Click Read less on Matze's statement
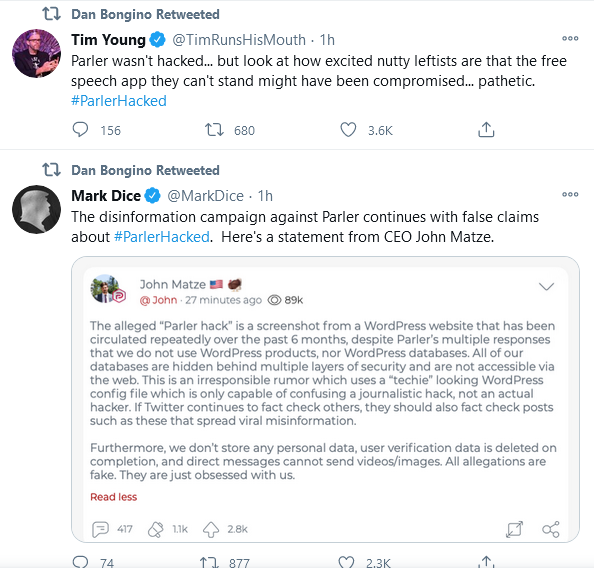The height and width of the screenshot is (568, 594). click(113, 497)
